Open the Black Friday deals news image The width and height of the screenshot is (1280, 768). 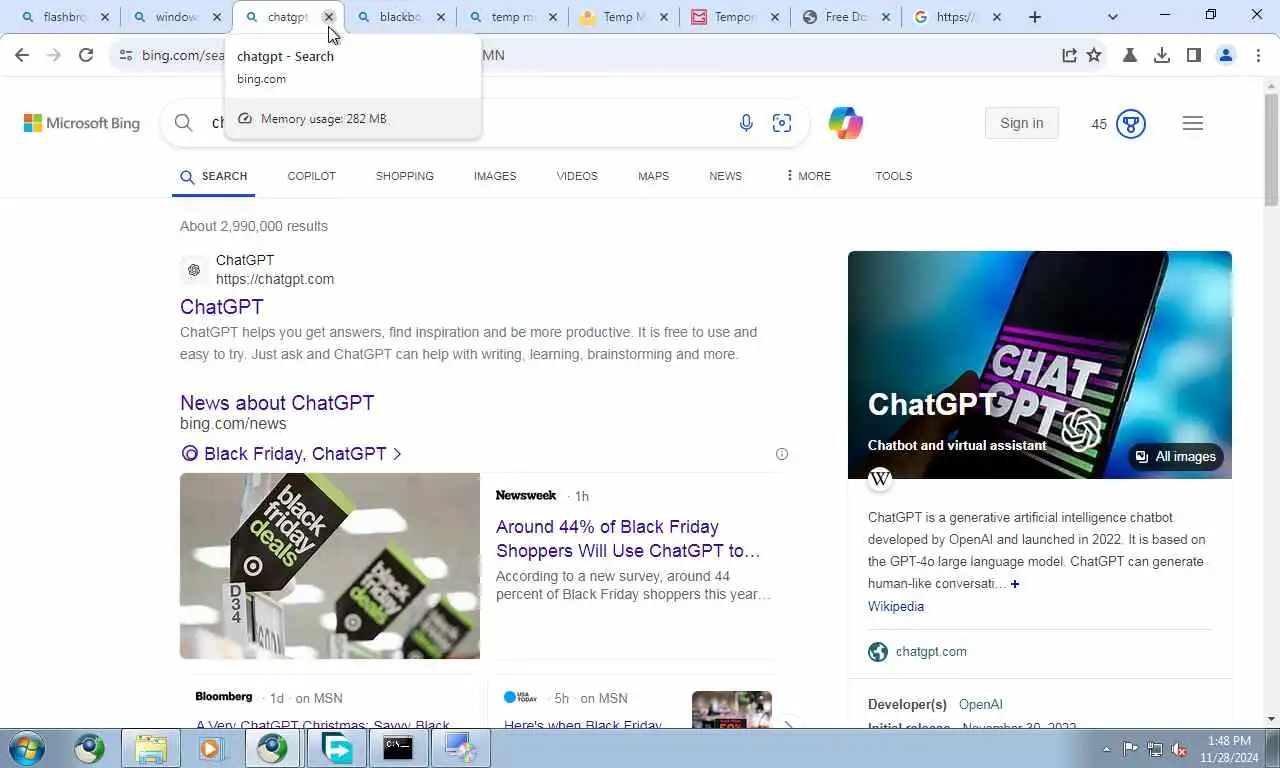[330, 566]
